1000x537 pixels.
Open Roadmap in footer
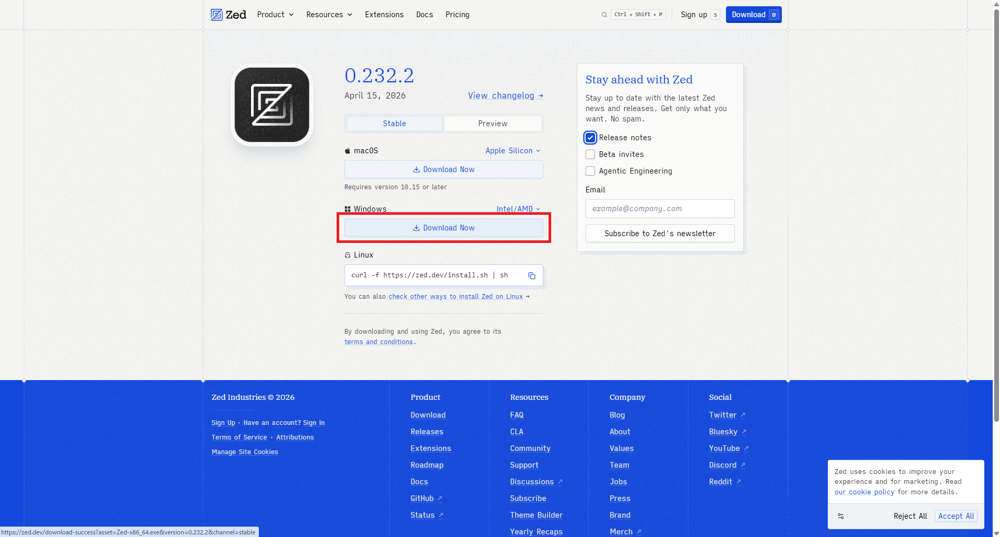427,465
